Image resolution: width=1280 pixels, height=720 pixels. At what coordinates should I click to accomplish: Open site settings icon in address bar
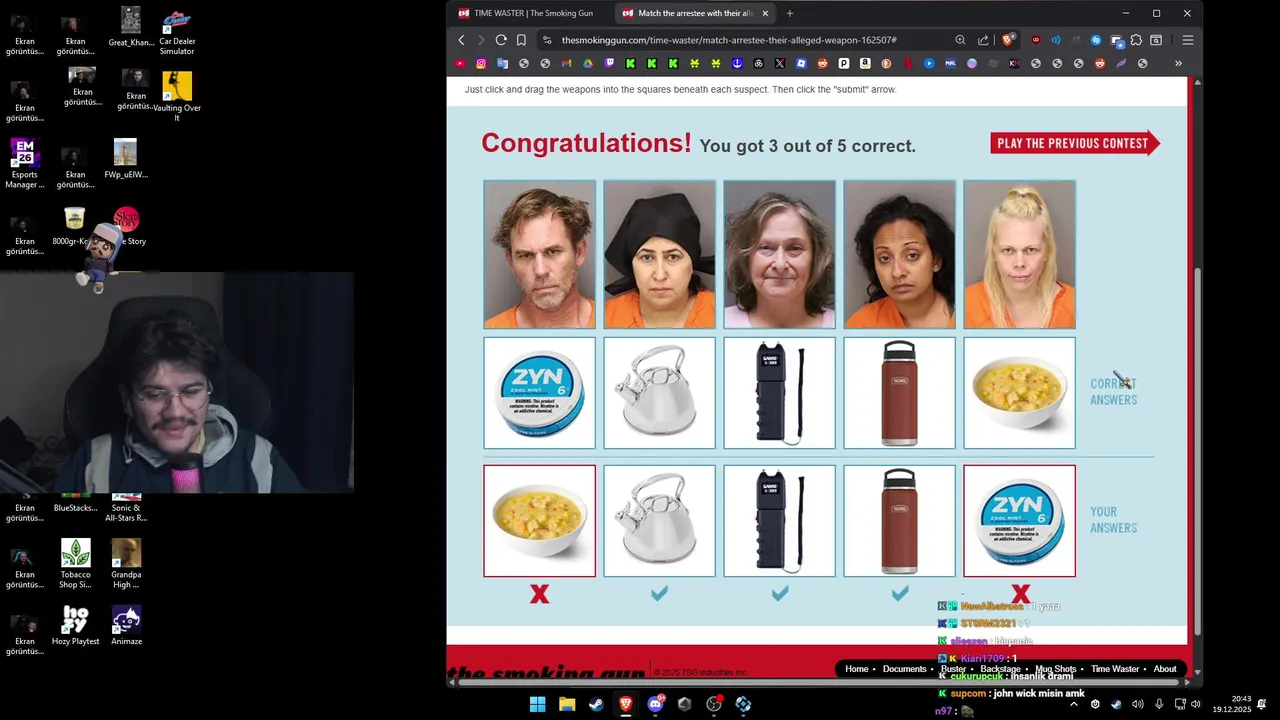(x=546, y=40)
